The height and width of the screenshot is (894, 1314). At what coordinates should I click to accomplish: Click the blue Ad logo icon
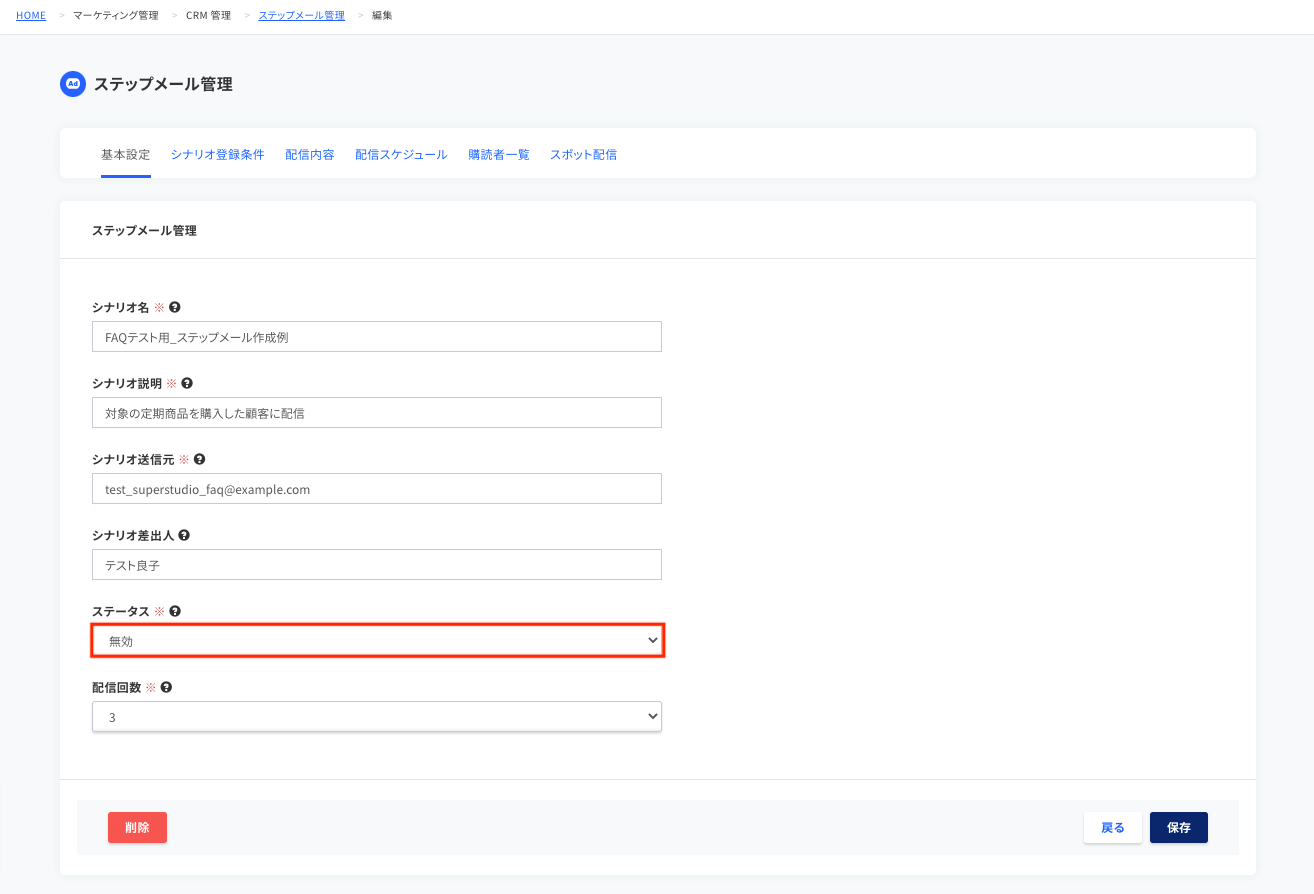pyautogui.click(x=73, y=84)
